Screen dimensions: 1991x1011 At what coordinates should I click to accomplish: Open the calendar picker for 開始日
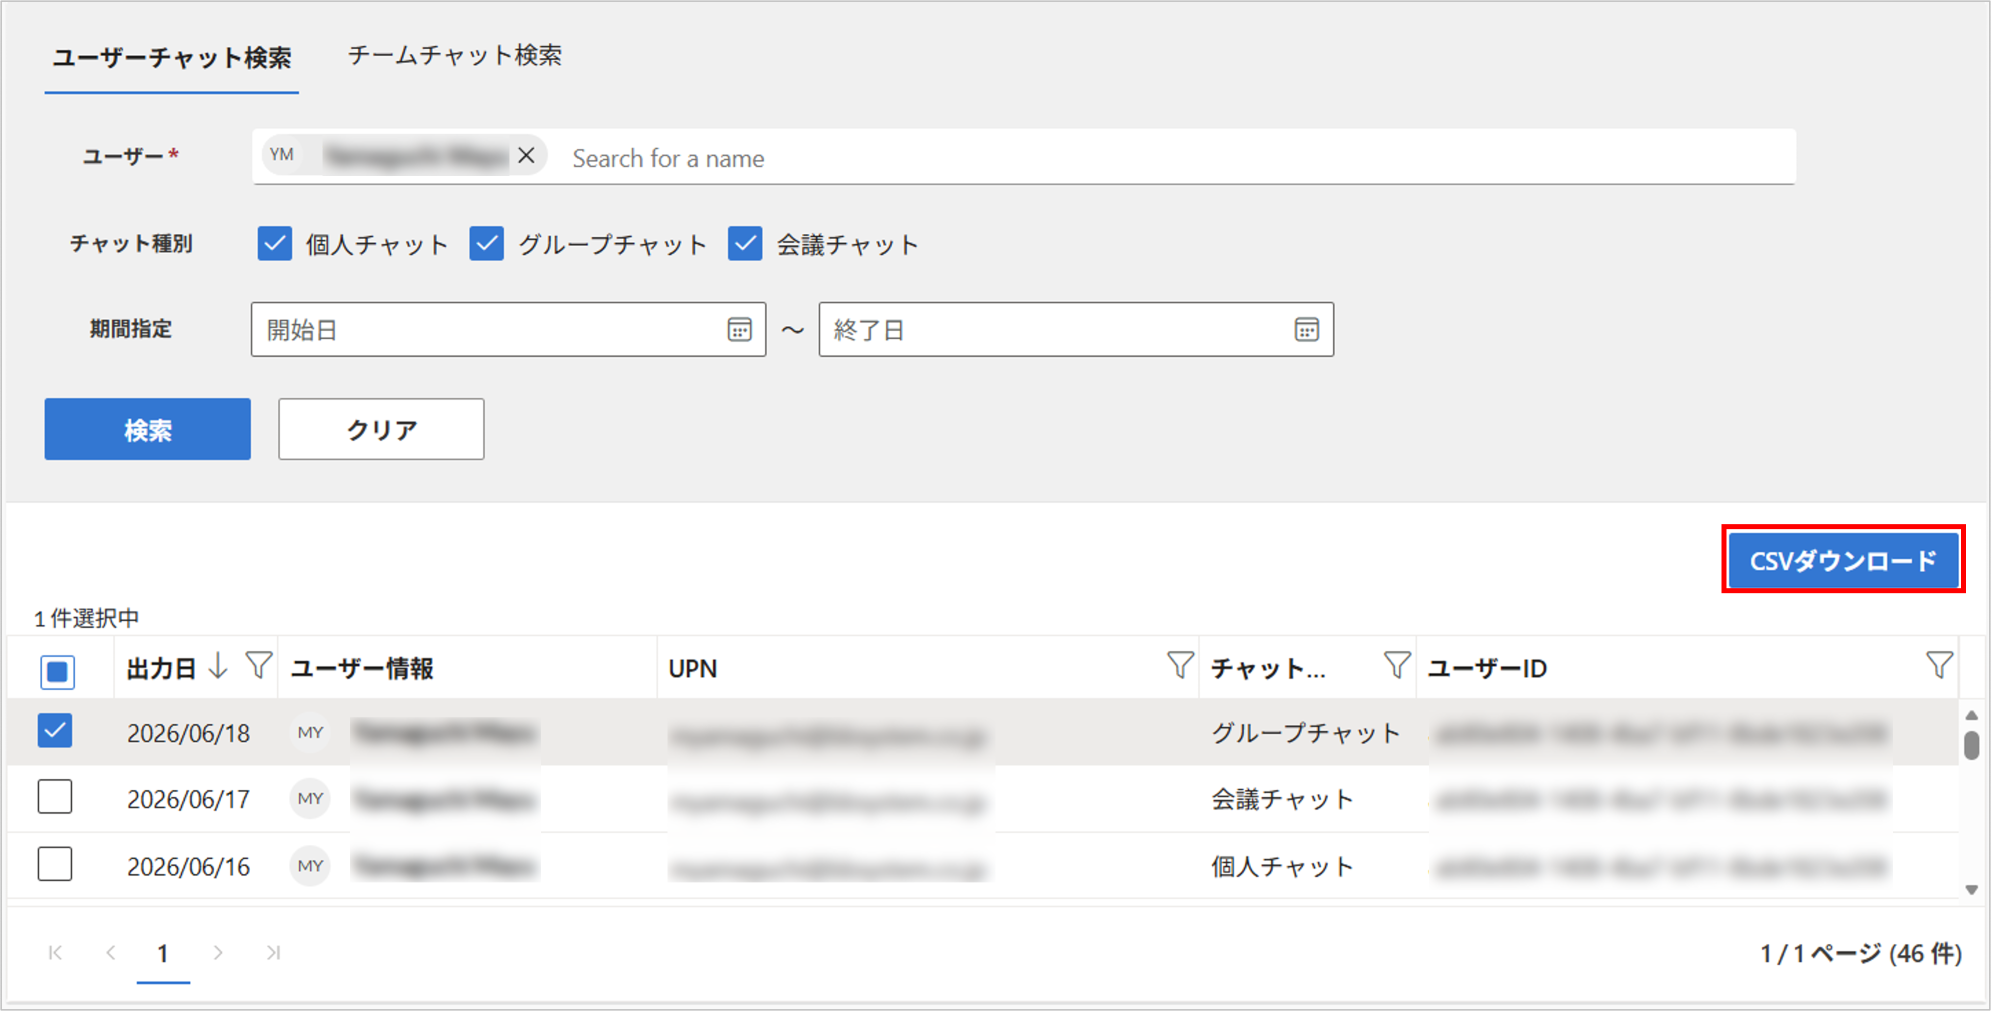tap(739, 330)
